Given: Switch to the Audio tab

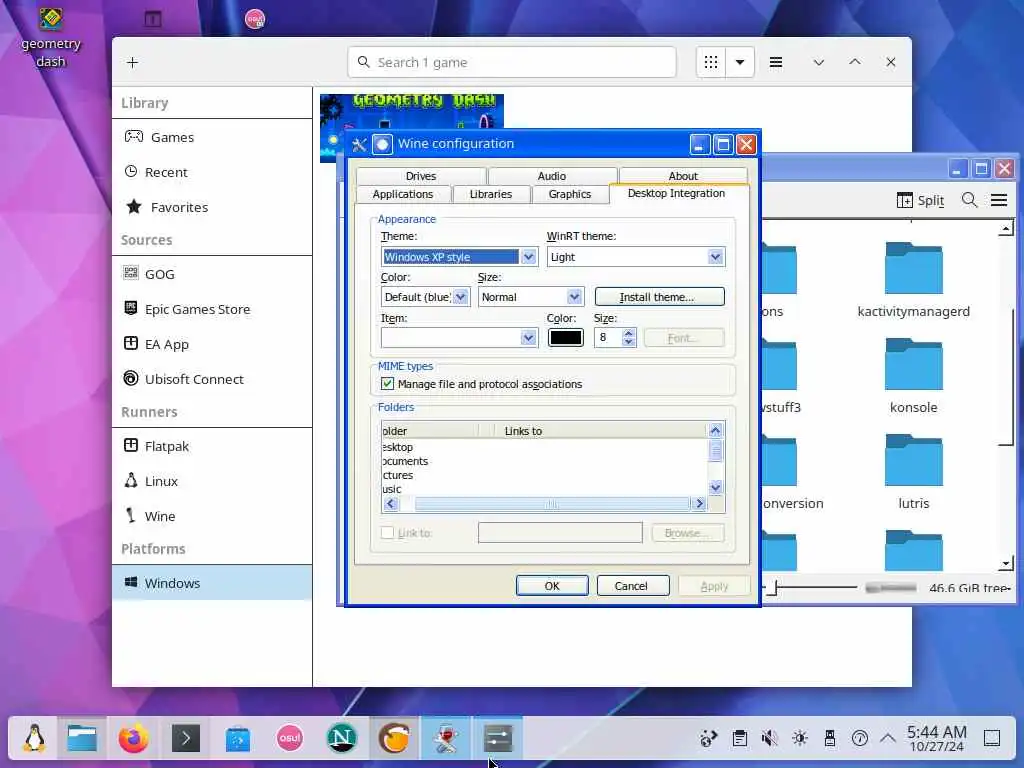Looking at the screenshot, I should click(x=552, y=176).
